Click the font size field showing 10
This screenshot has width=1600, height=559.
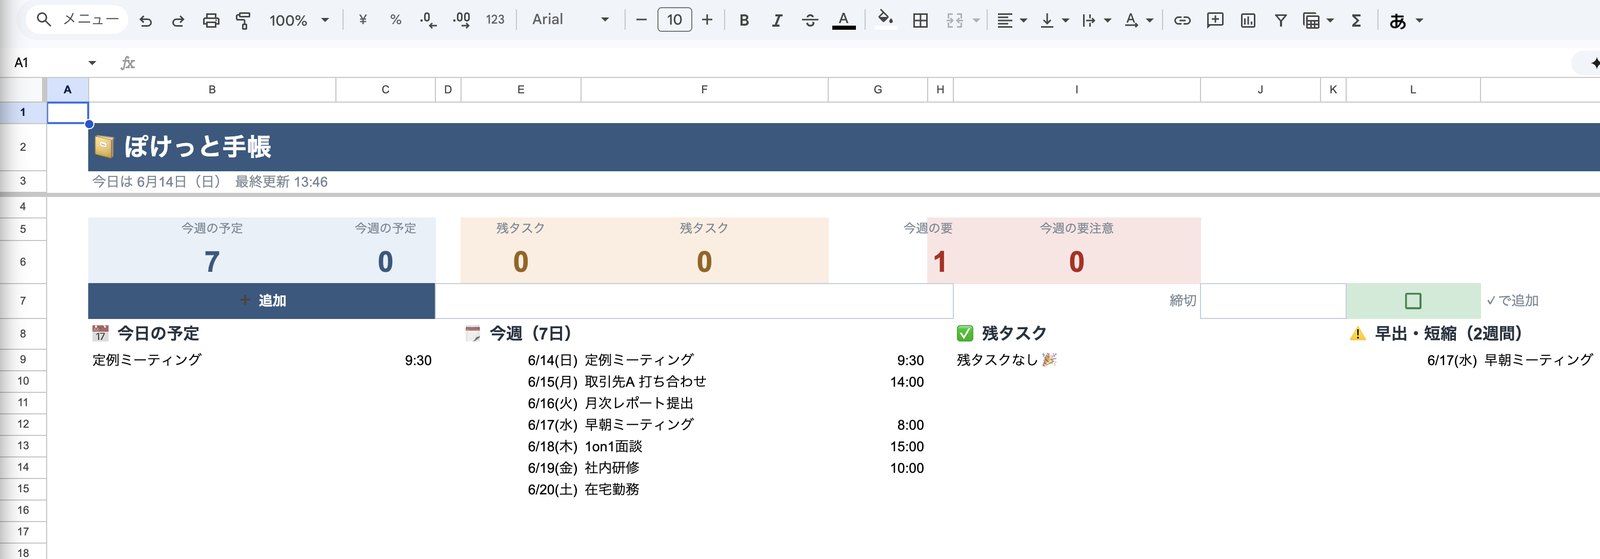(675, 20)
